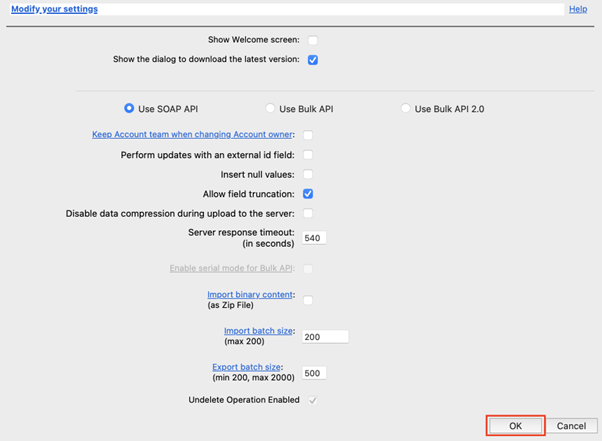Click Export batch size input field
This screenshot has width=602, height=441.
[314, 373]
